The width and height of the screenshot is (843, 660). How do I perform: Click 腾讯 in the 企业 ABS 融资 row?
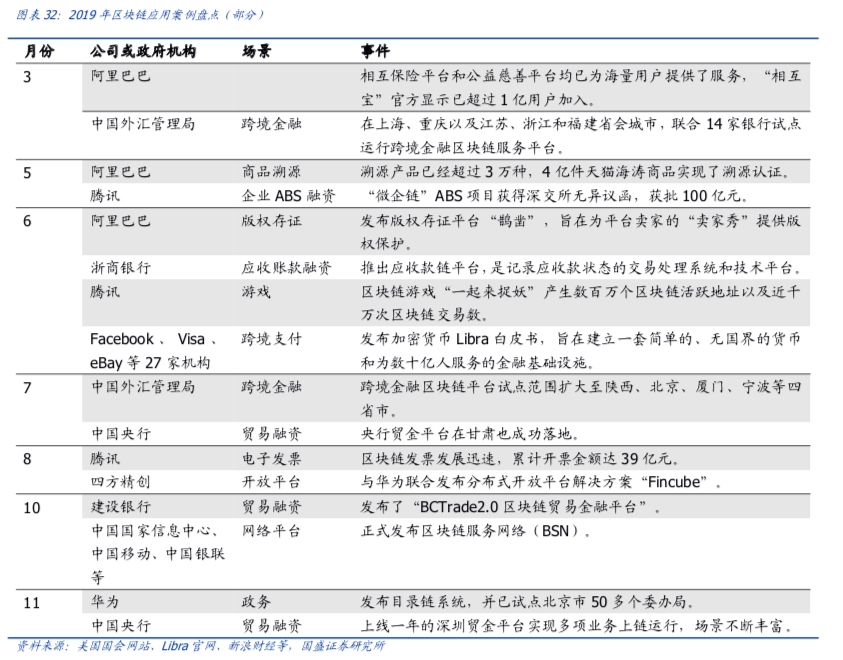click(x=105, y=196)
